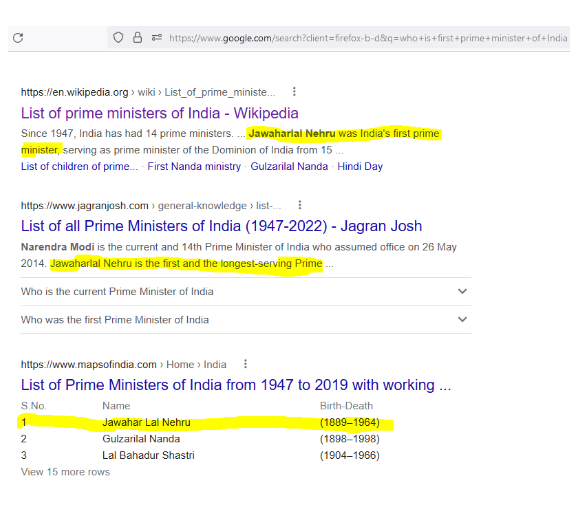Open three-dot menu beside Wikipedia result

click(x=294, y=92)
